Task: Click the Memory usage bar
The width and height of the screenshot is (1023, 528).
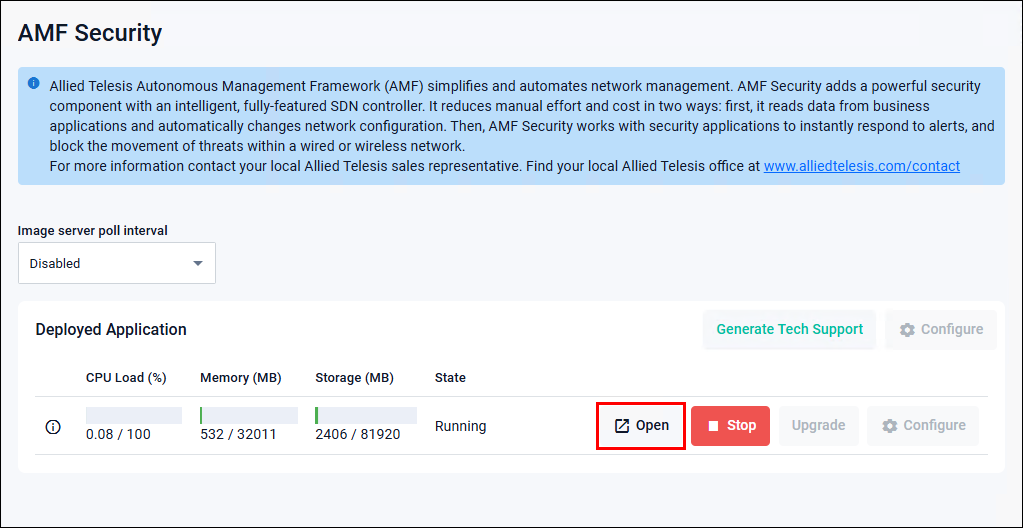Action: [x=248, y=415]
